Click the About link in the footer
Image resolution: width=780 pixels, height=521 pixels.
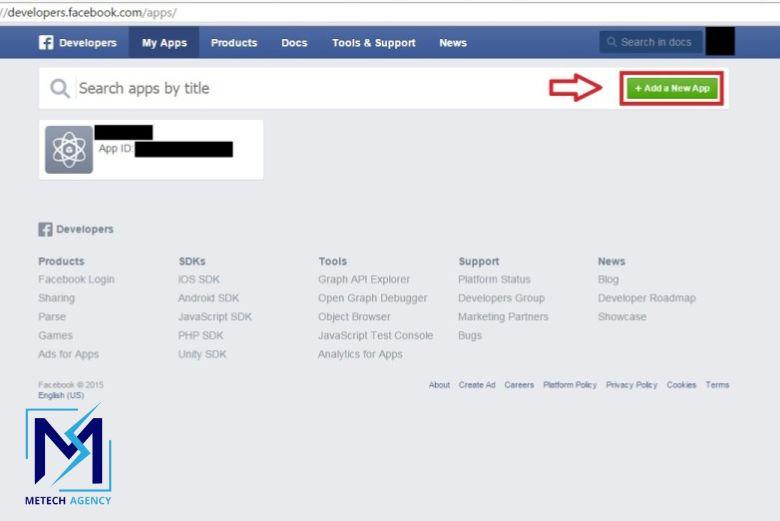coord(439,385)
